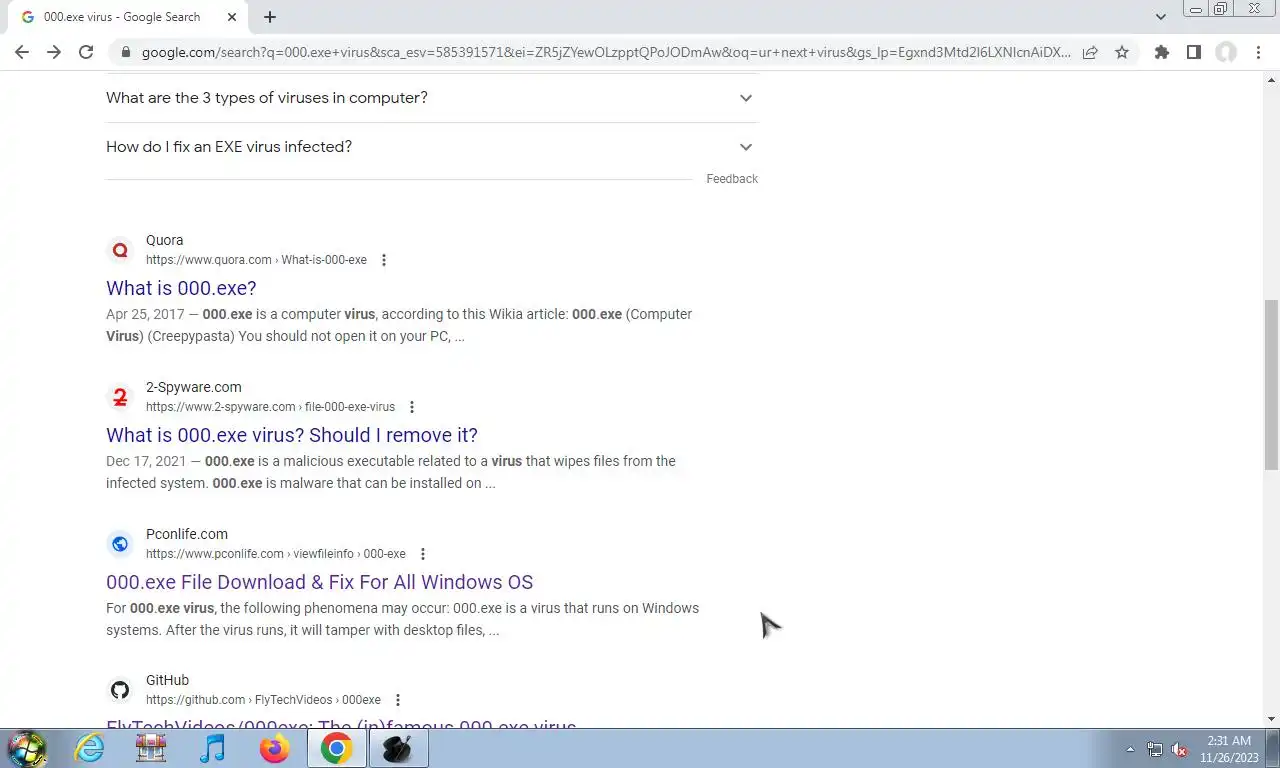Screen dimensions: 1280x768
Task: Open more options for GitHub result
Action: pos(398,700)
